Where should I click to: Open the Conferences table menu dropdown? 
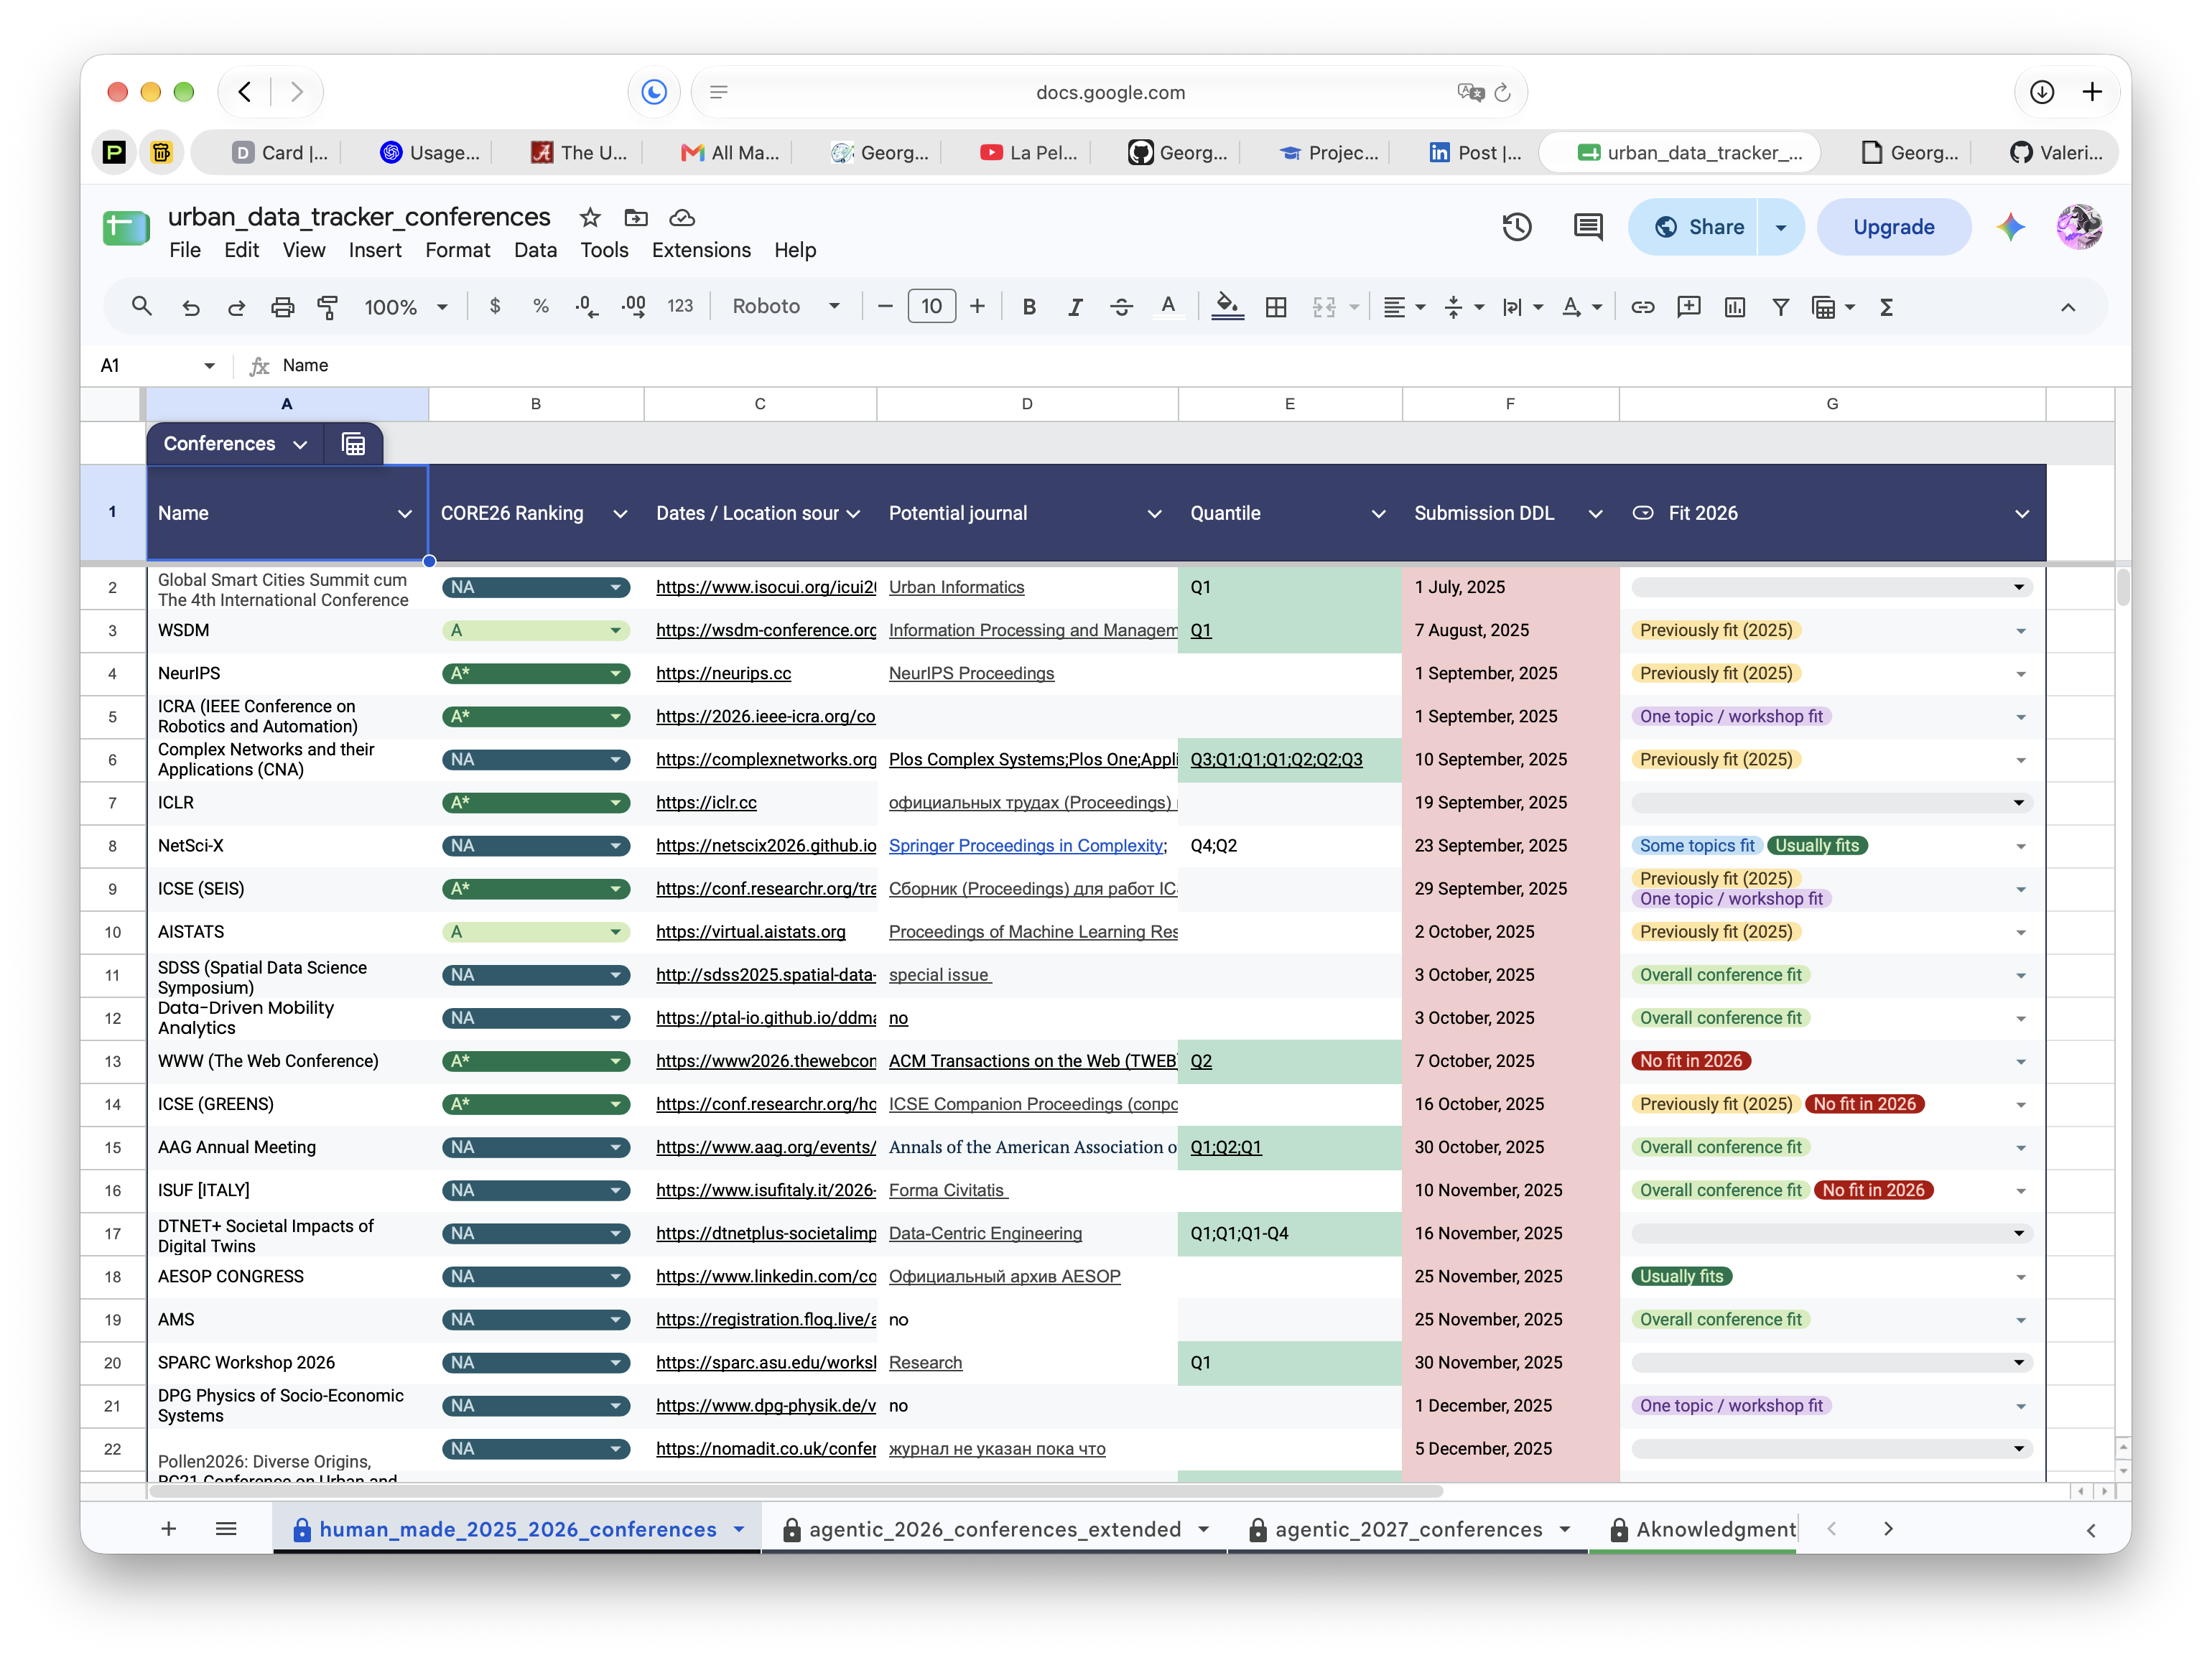pyautogui.click(x=299, y=444)
